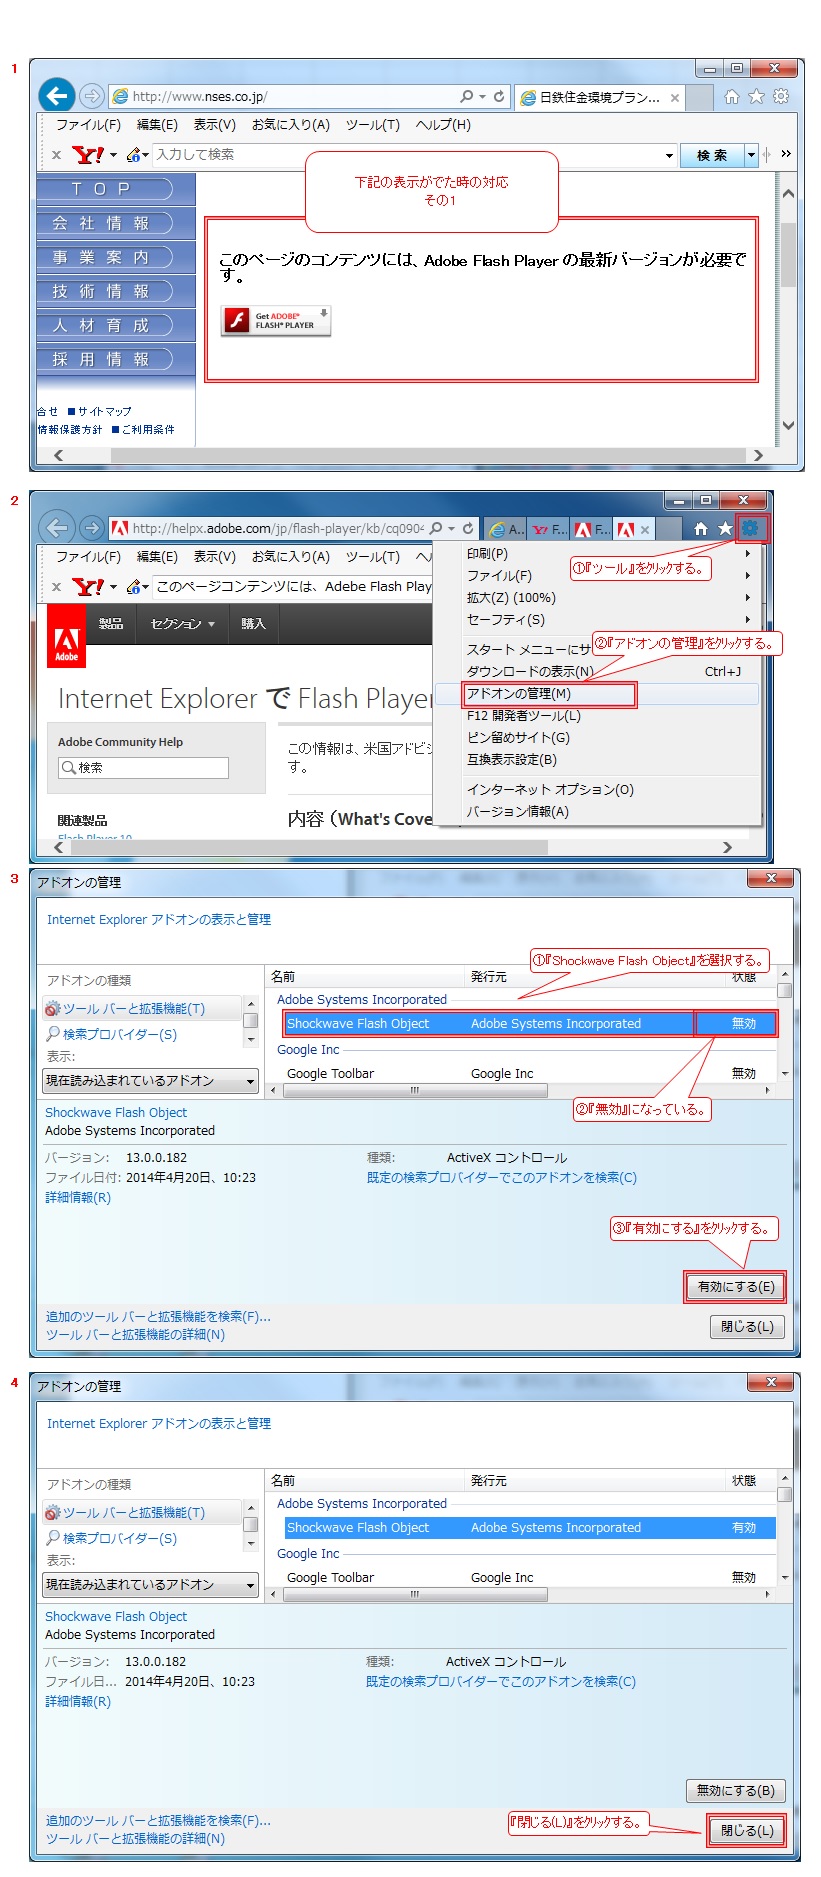This screenshot has width=821, height=1877.
Task: Click the home icon in the helpx.adobe.com browser
Action: tap(701, 528)
